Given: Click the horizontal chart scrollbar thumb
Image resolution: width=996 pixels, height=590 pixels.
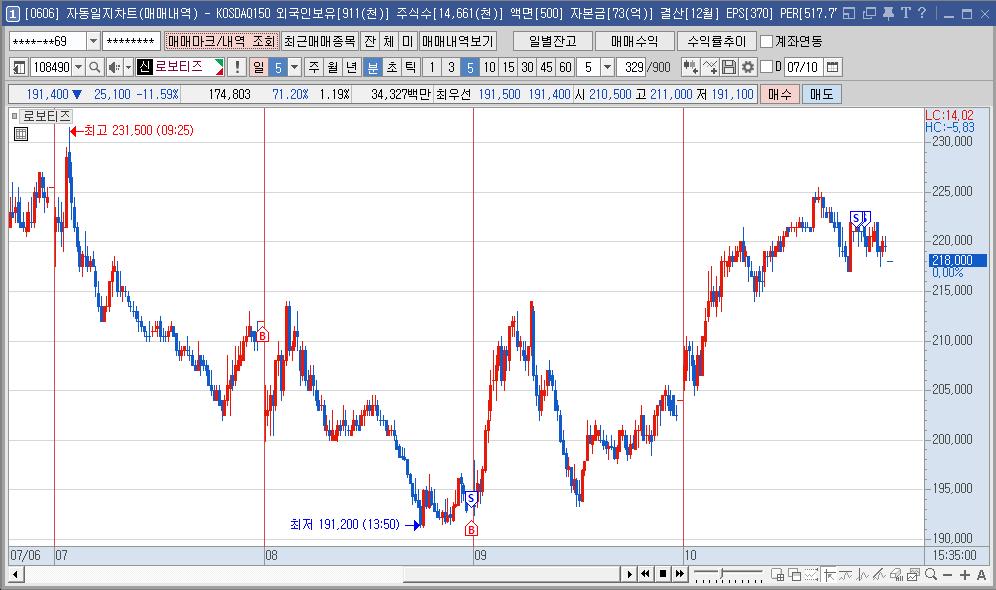Looking at the screenshot, I should 511,574.
